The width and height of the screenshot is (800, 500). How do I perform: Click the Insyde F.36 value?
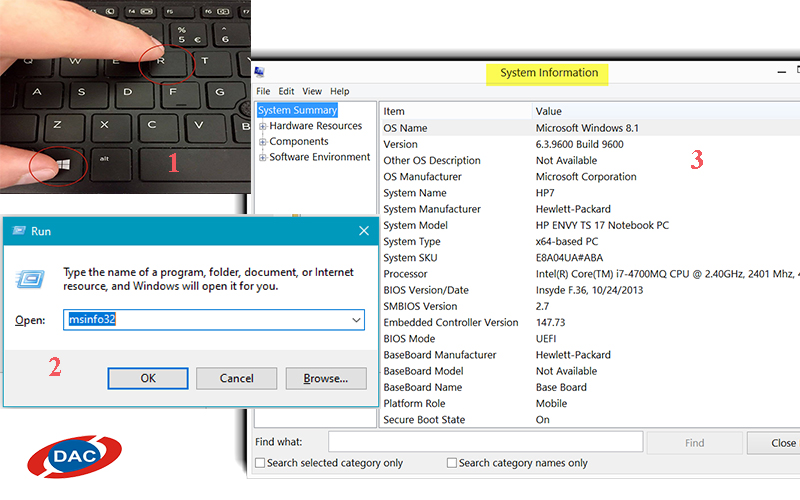point(589,290)
